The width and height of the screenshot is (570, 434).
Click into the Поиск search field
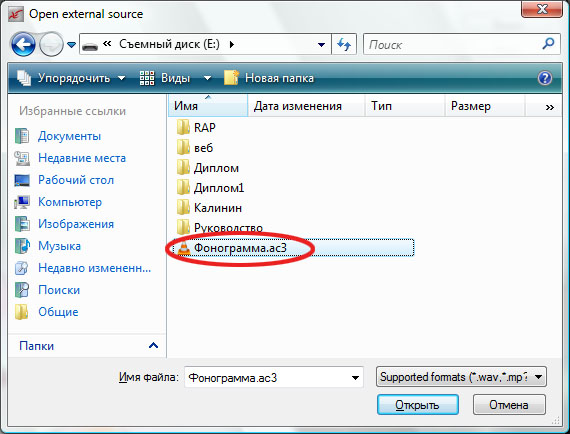453,45
